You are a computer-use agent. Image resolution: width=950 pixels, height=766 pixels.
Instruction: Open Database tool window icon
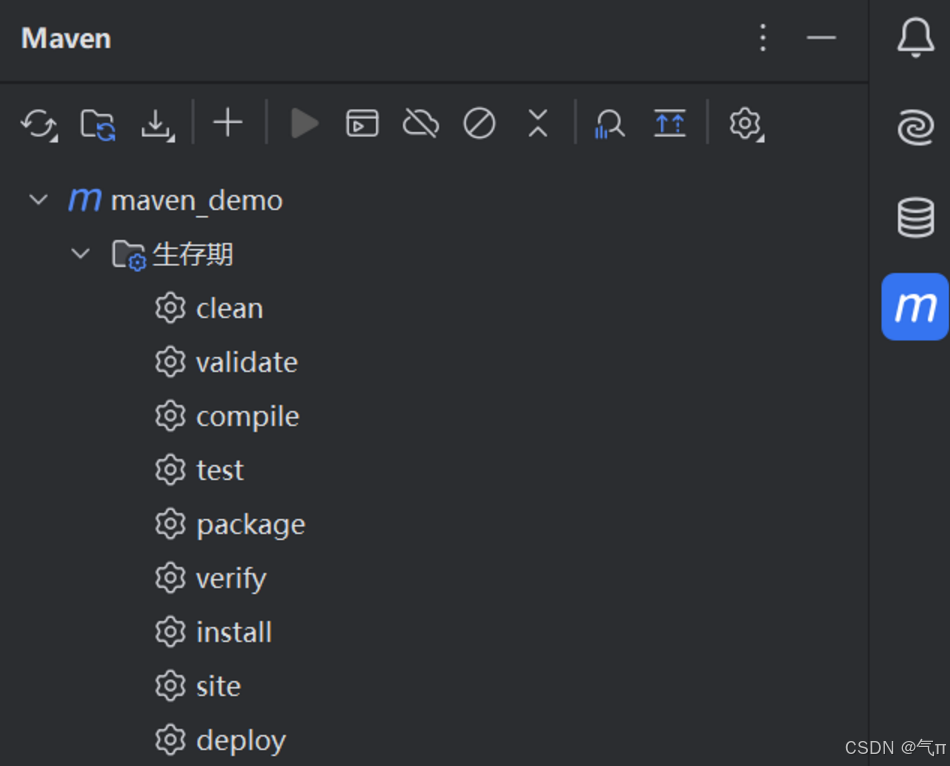(915, 218)
